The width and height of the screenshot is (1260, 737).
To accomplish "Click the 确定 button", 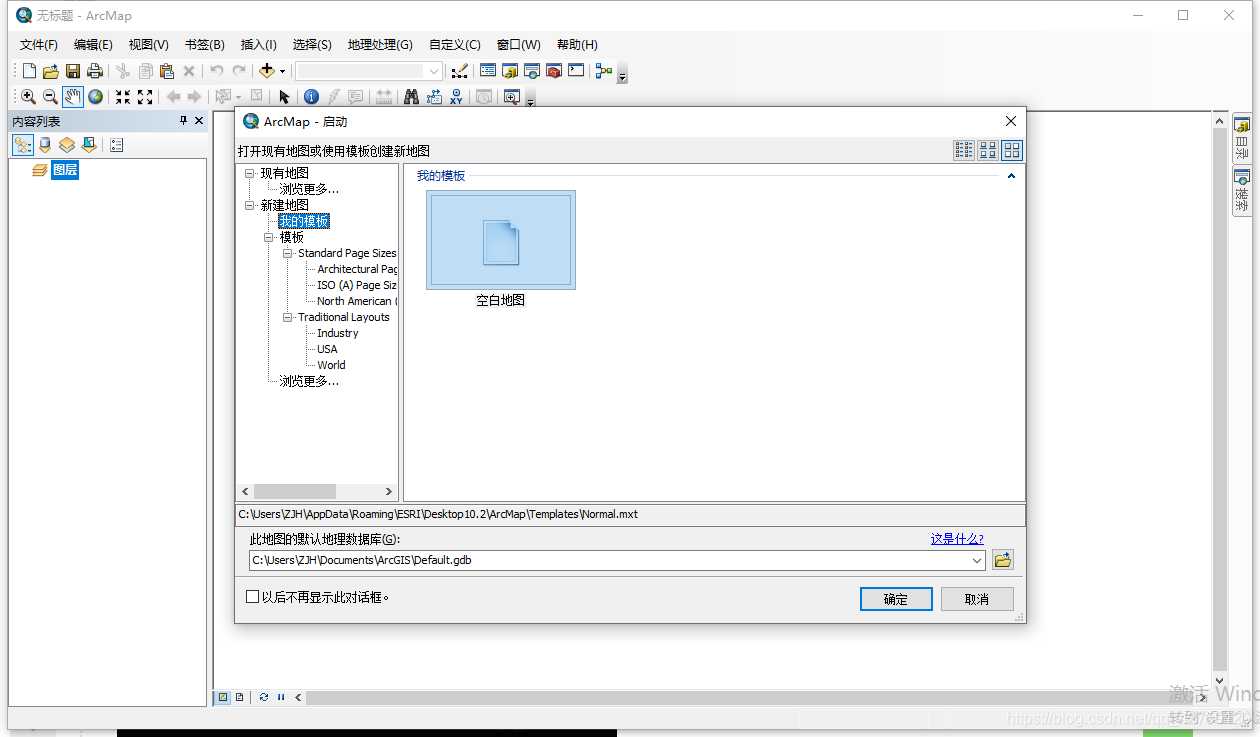I will point(896,599).
